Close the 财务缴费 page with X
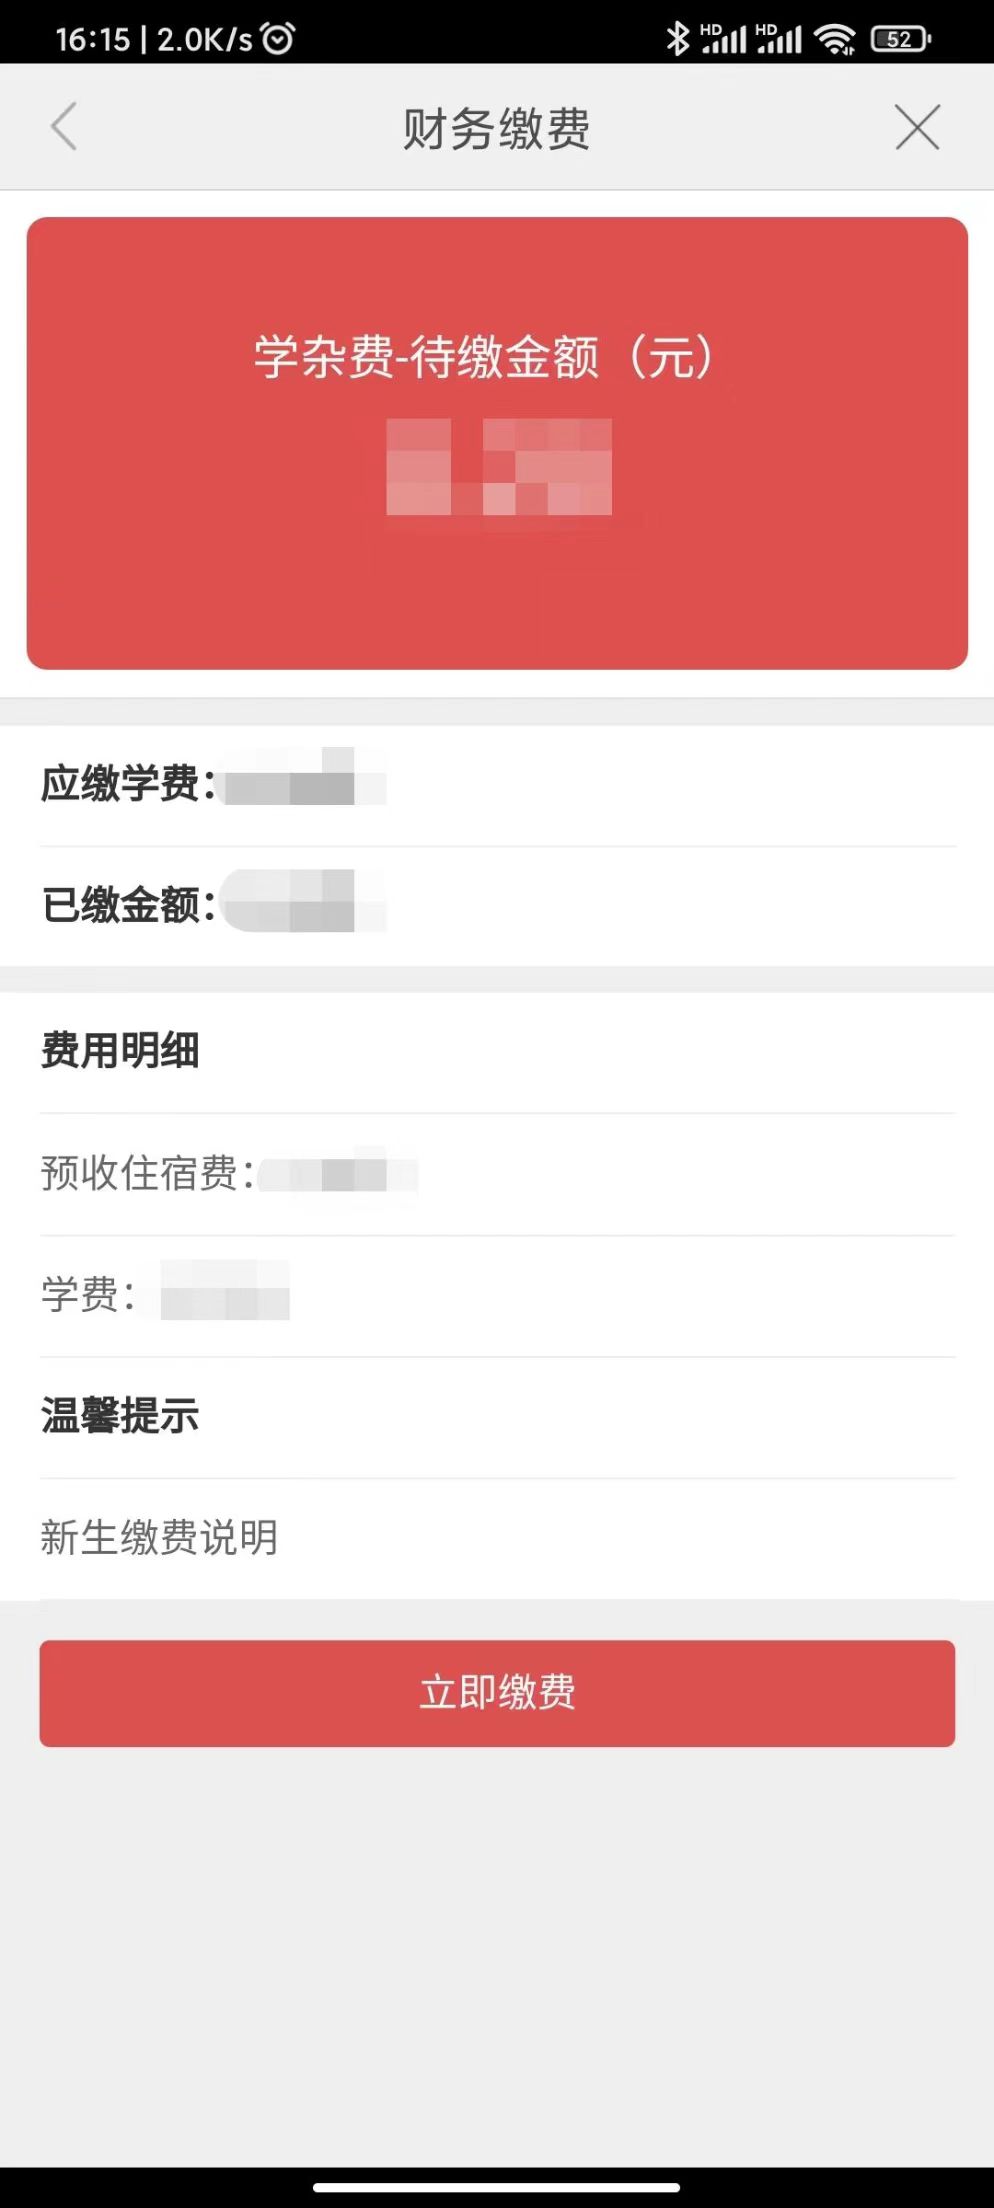994x2208 pixels. pos(917,127)
